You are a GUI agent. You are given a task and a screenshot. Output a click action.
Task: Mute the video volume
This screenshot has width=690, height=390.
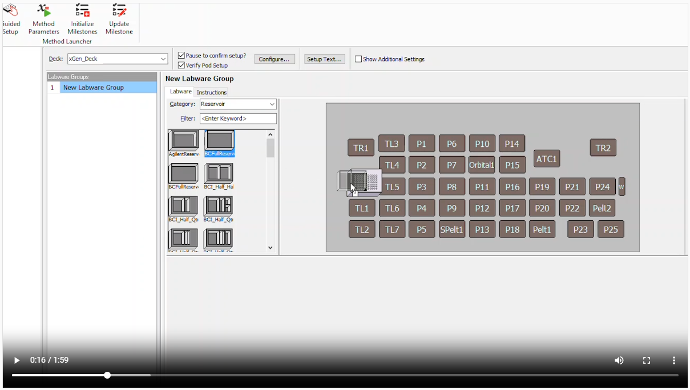point(619,360)
